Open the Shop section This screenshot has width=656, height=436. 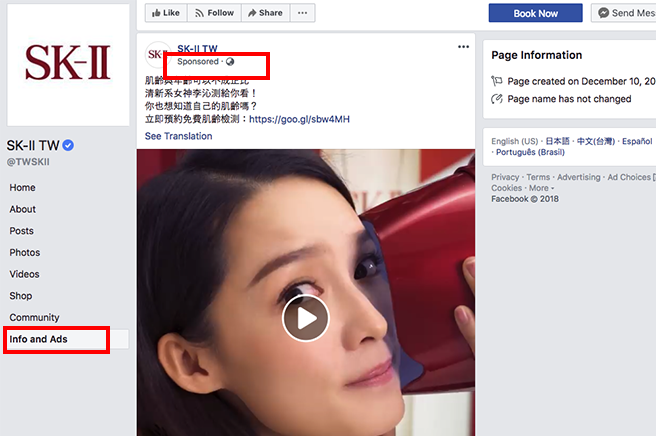pyautogui.click(x=20, y=296)
